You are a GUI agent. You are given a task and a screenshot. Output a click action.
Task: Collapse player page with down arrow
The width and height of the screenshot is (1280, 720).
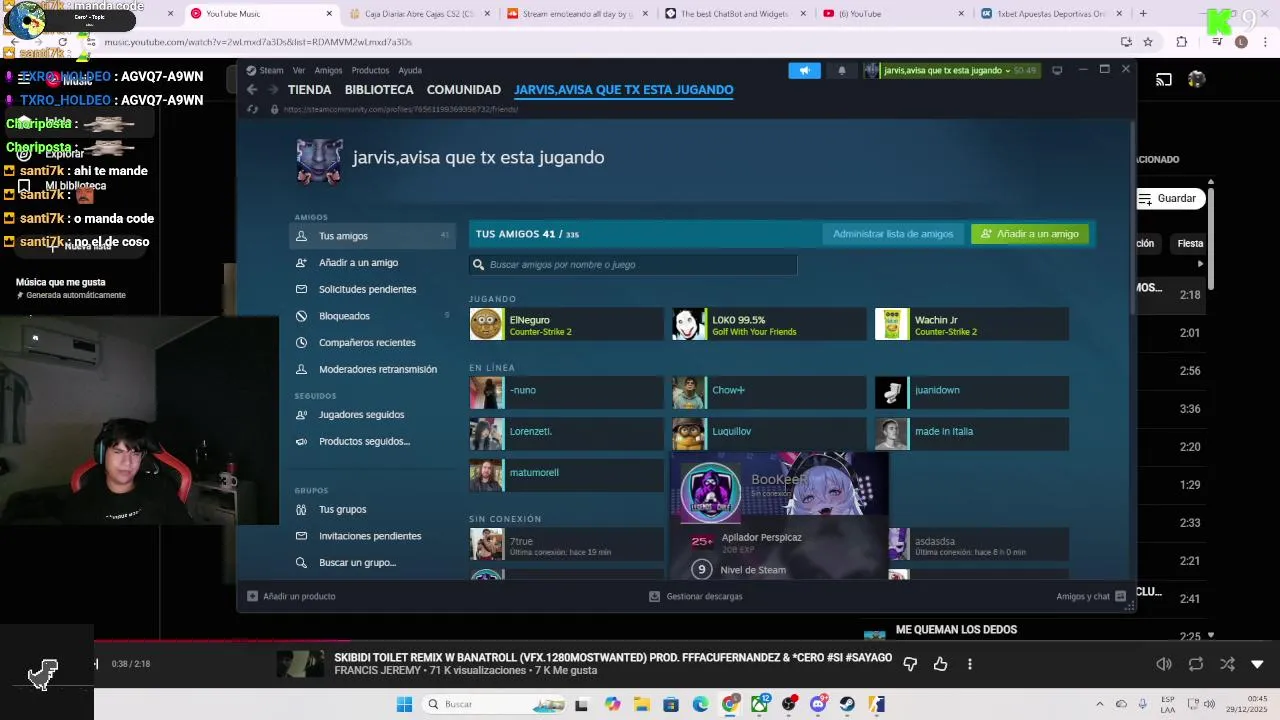click(x=1257, y=664)
